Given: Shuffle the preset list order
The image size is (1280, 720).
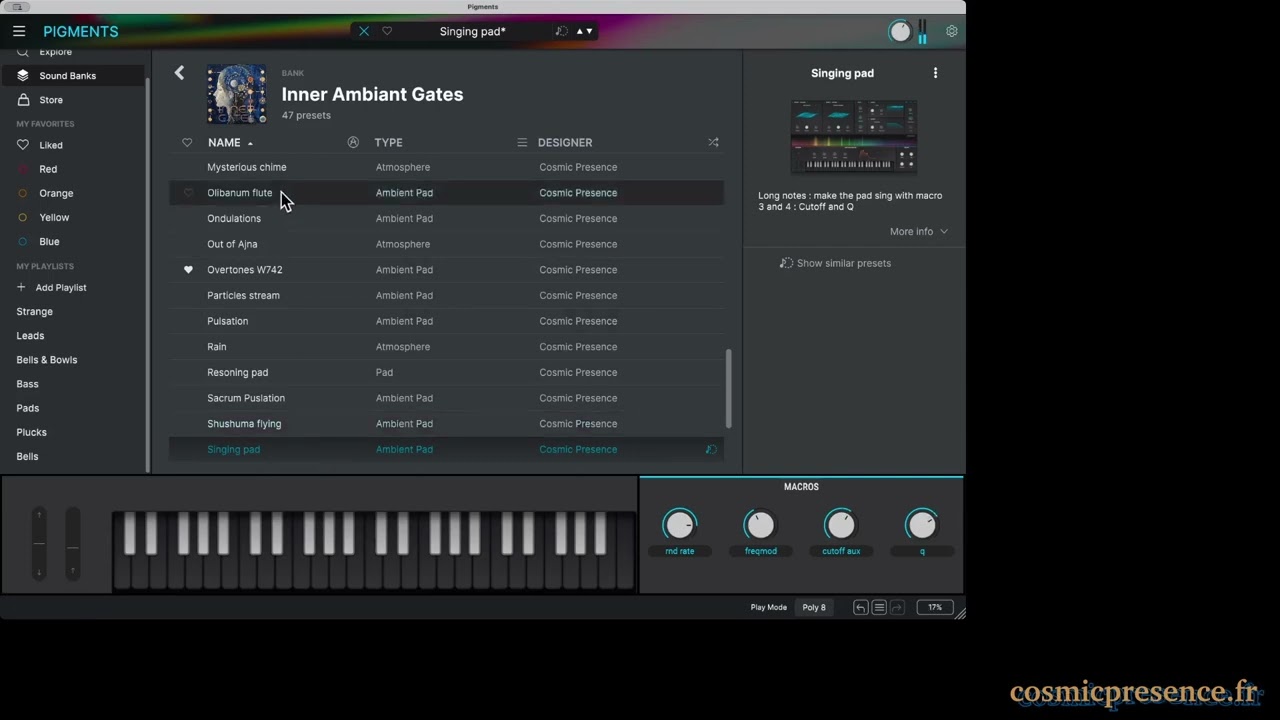Looking at the screenshot, I should pyautogui.click(x=713, y=142).
